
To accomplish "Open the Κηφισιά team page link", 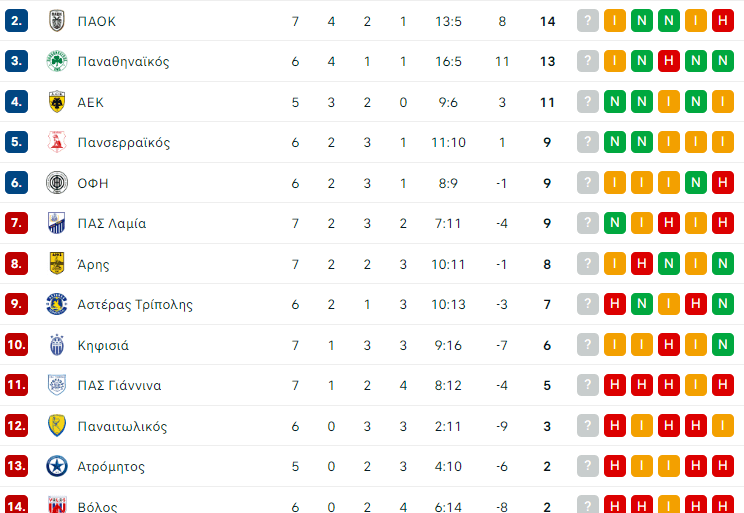I will coord(103,345).
